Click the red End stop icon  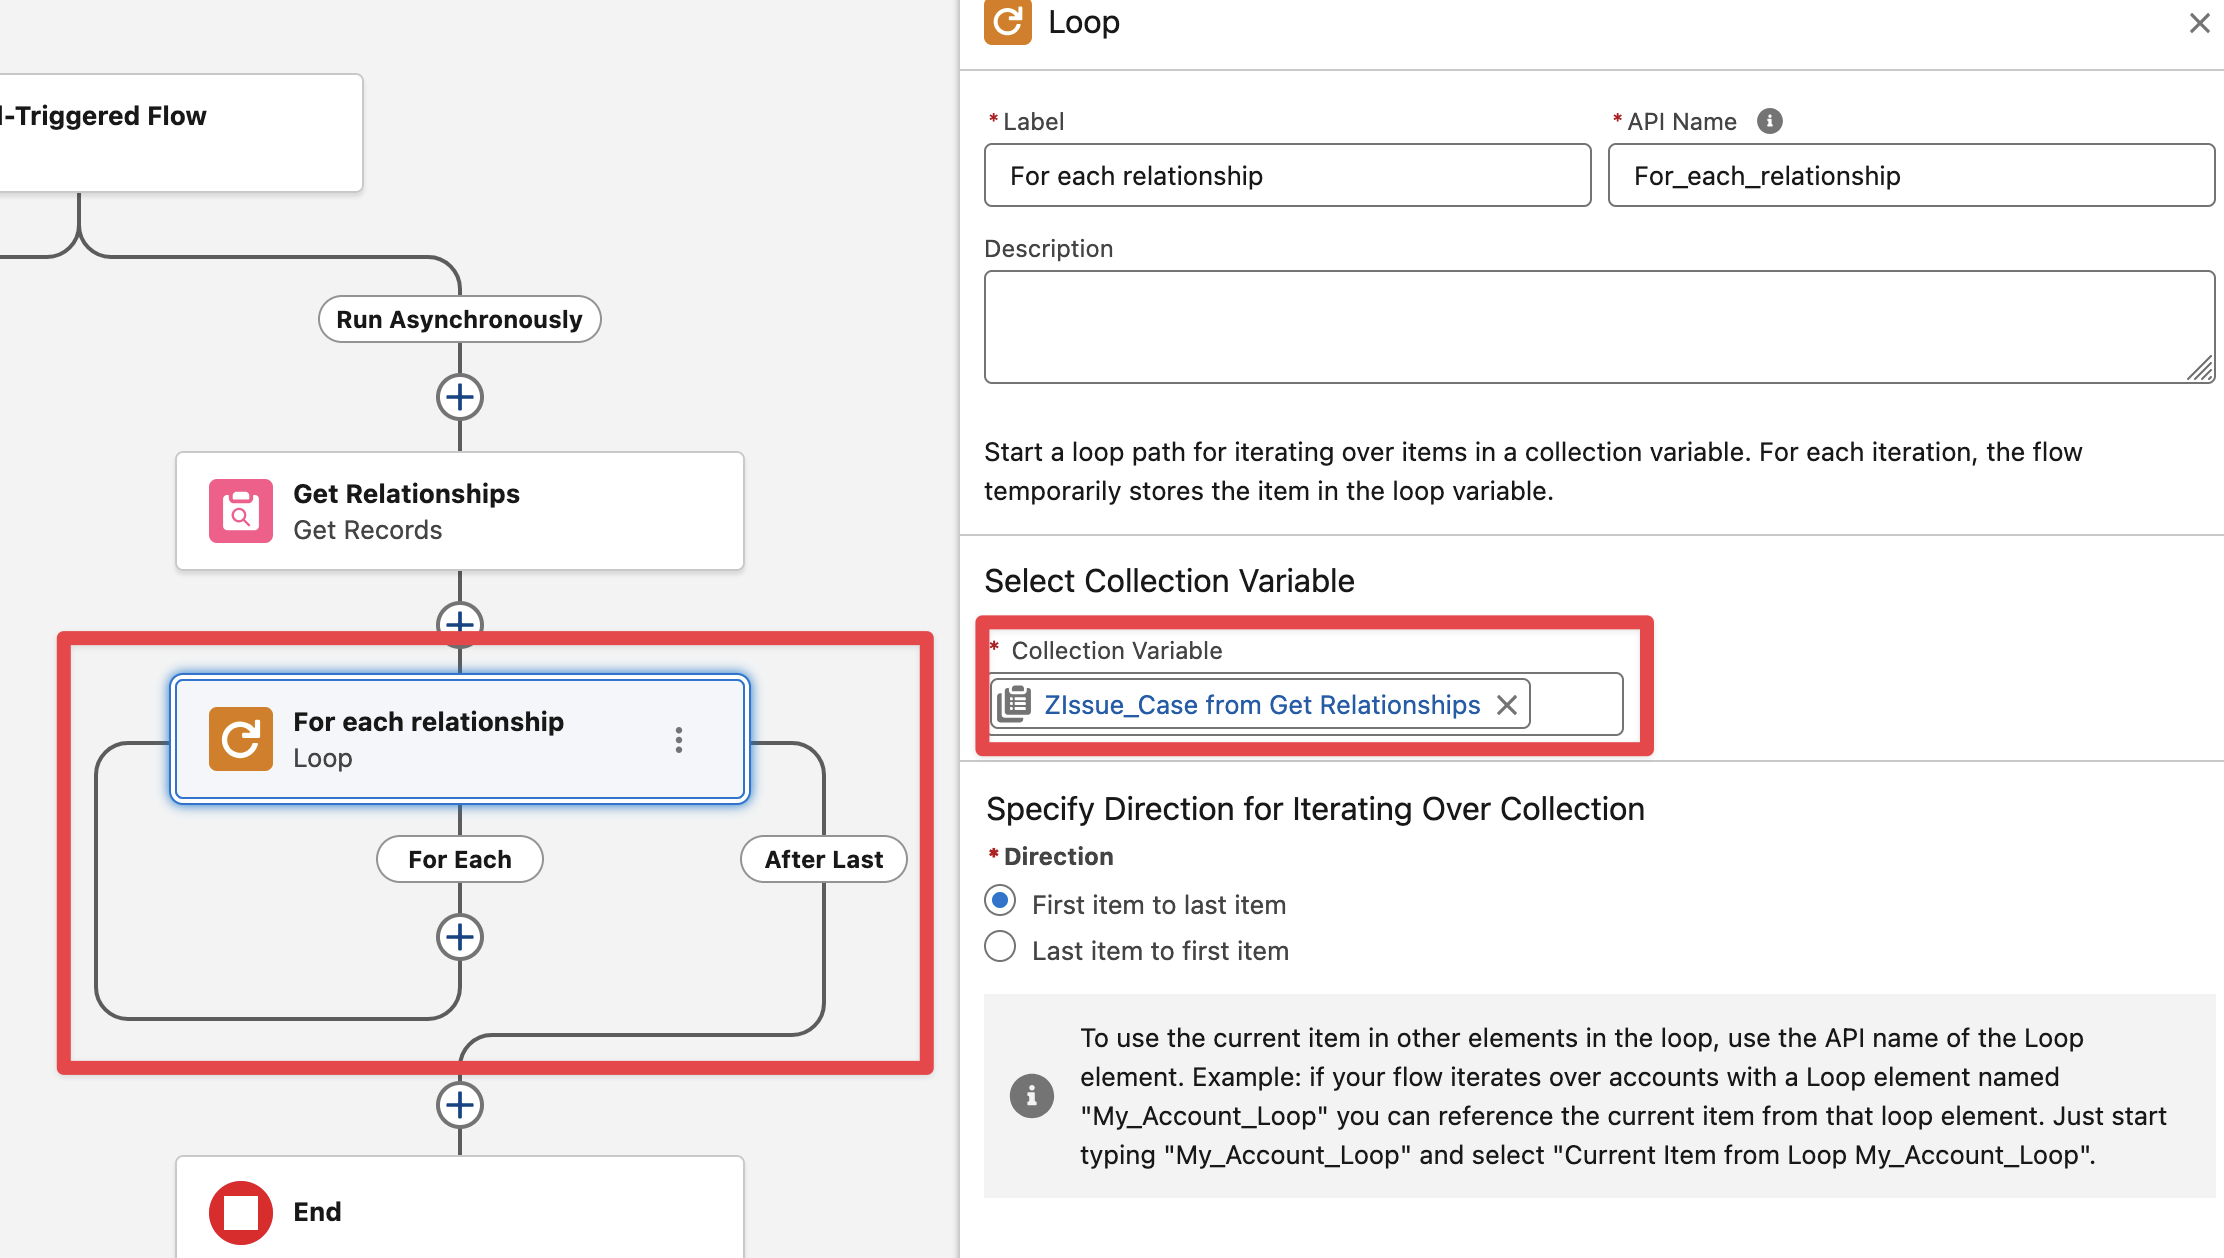pos(240,1212)
